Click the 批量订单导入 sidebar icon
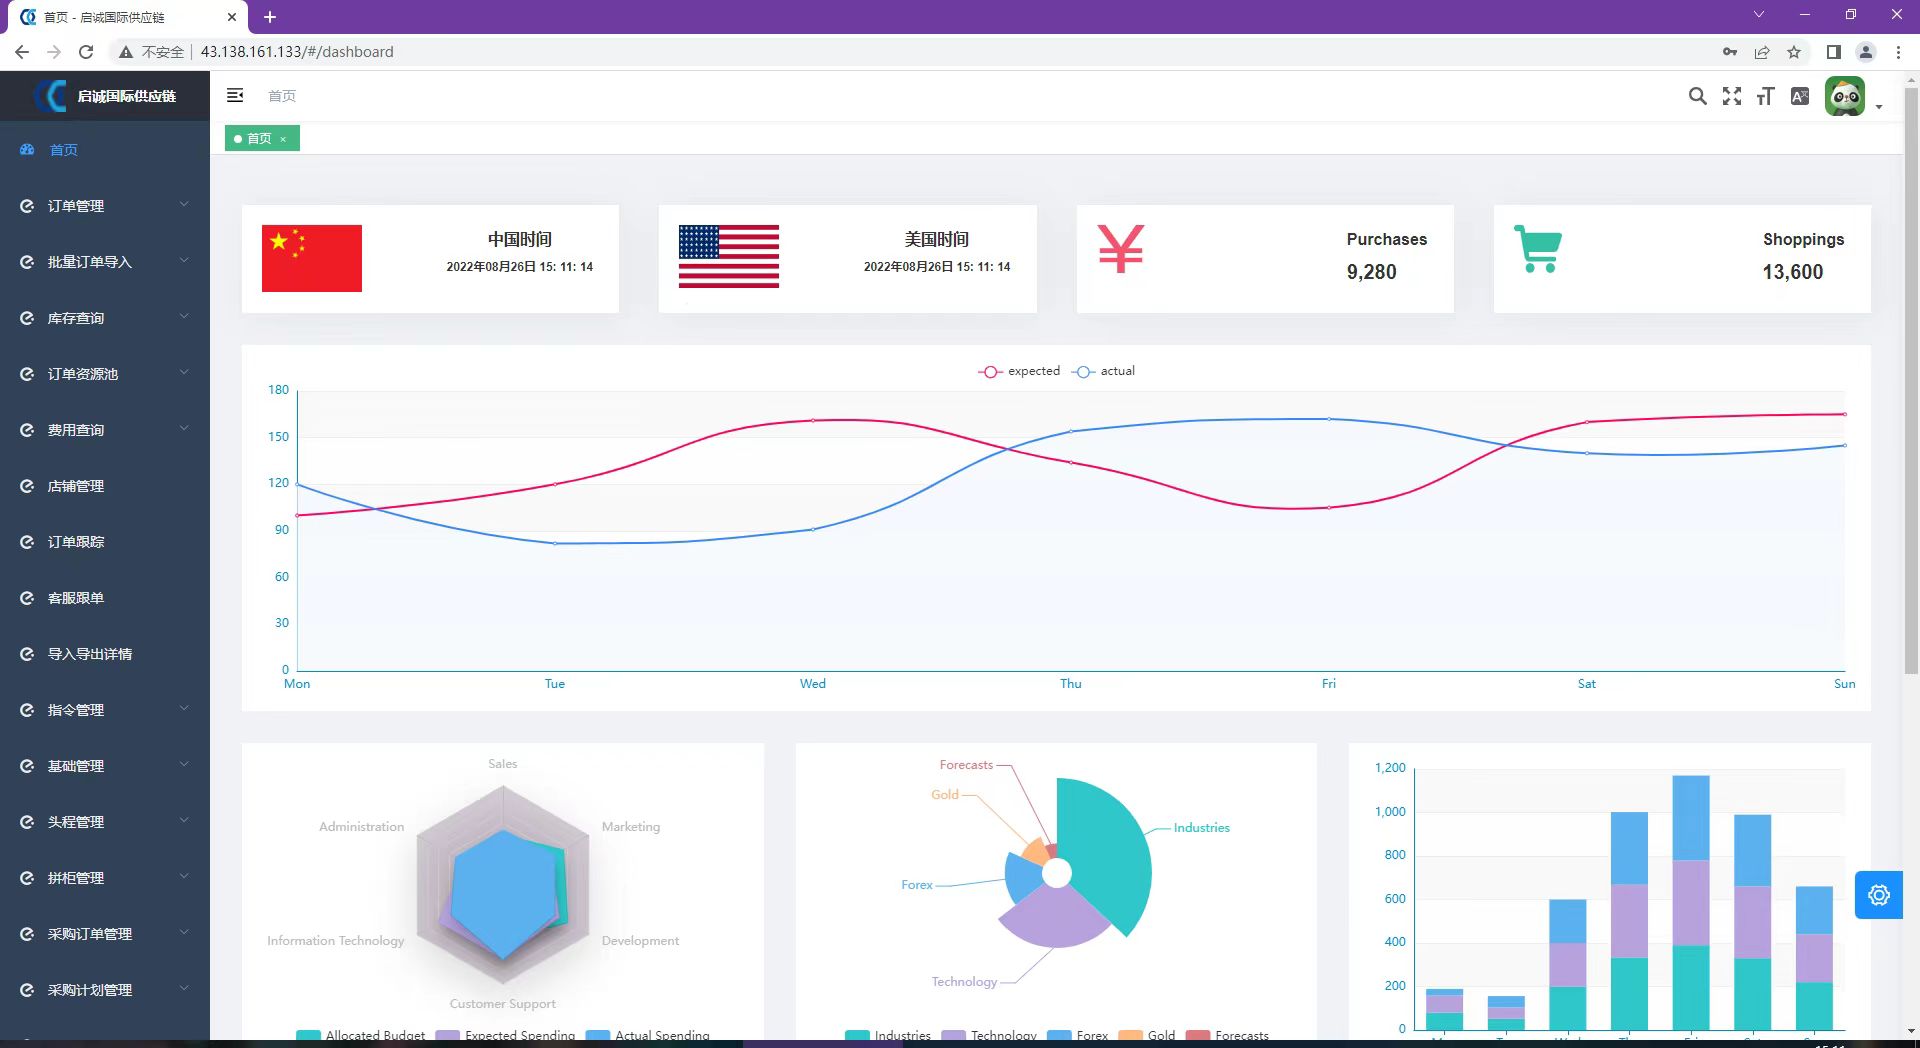 [x=27, y=262]
